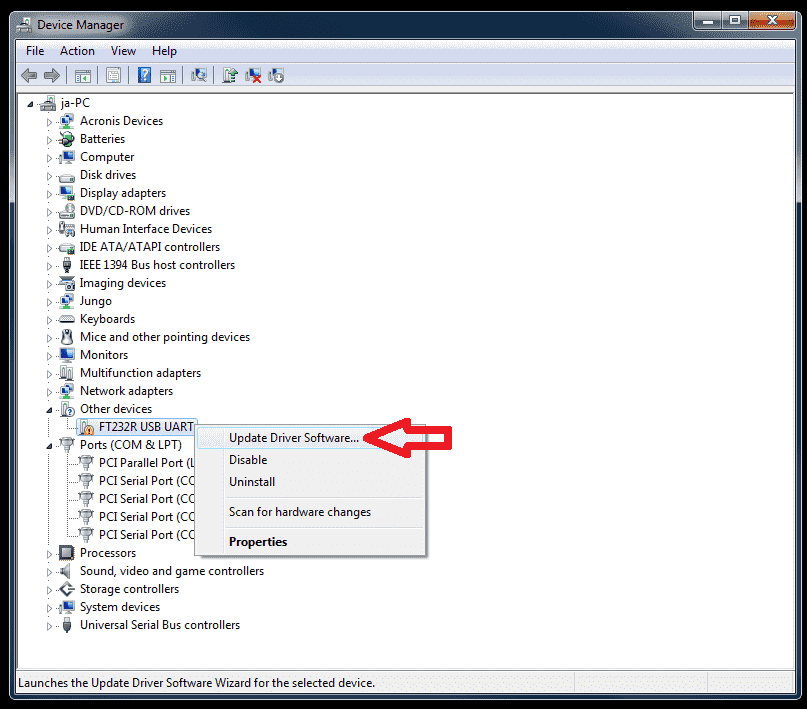
Task: Click the Back navigation arrow icon
Action: (28, 75)
